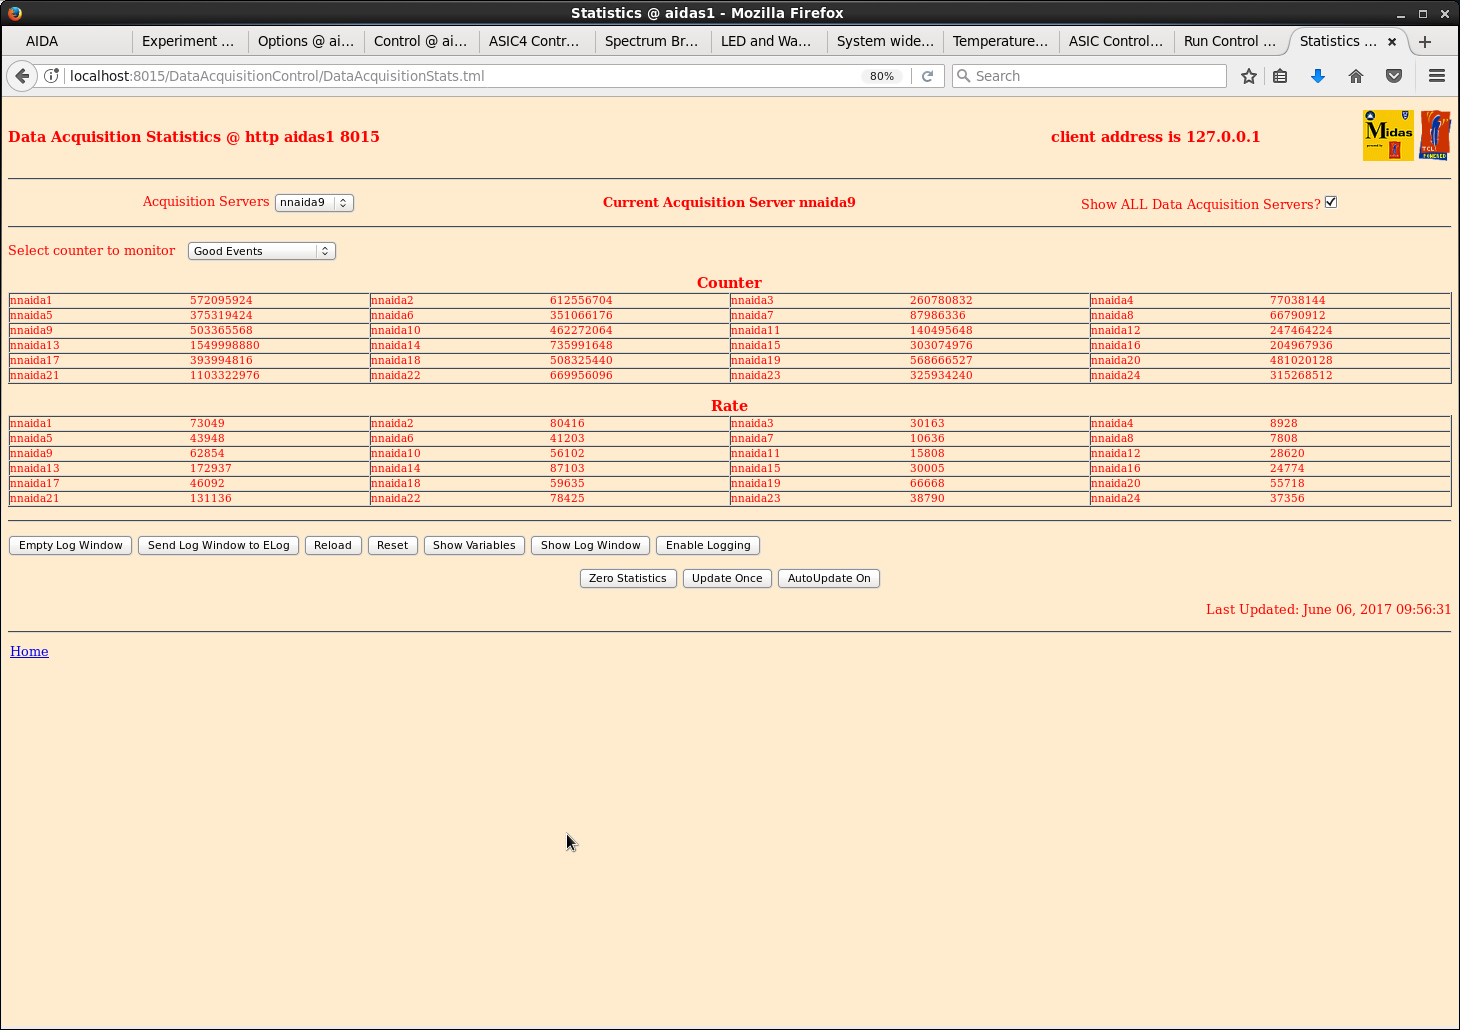Show bookmarks list icon
The image size is (1460, 1030).
coord(1280,76)
